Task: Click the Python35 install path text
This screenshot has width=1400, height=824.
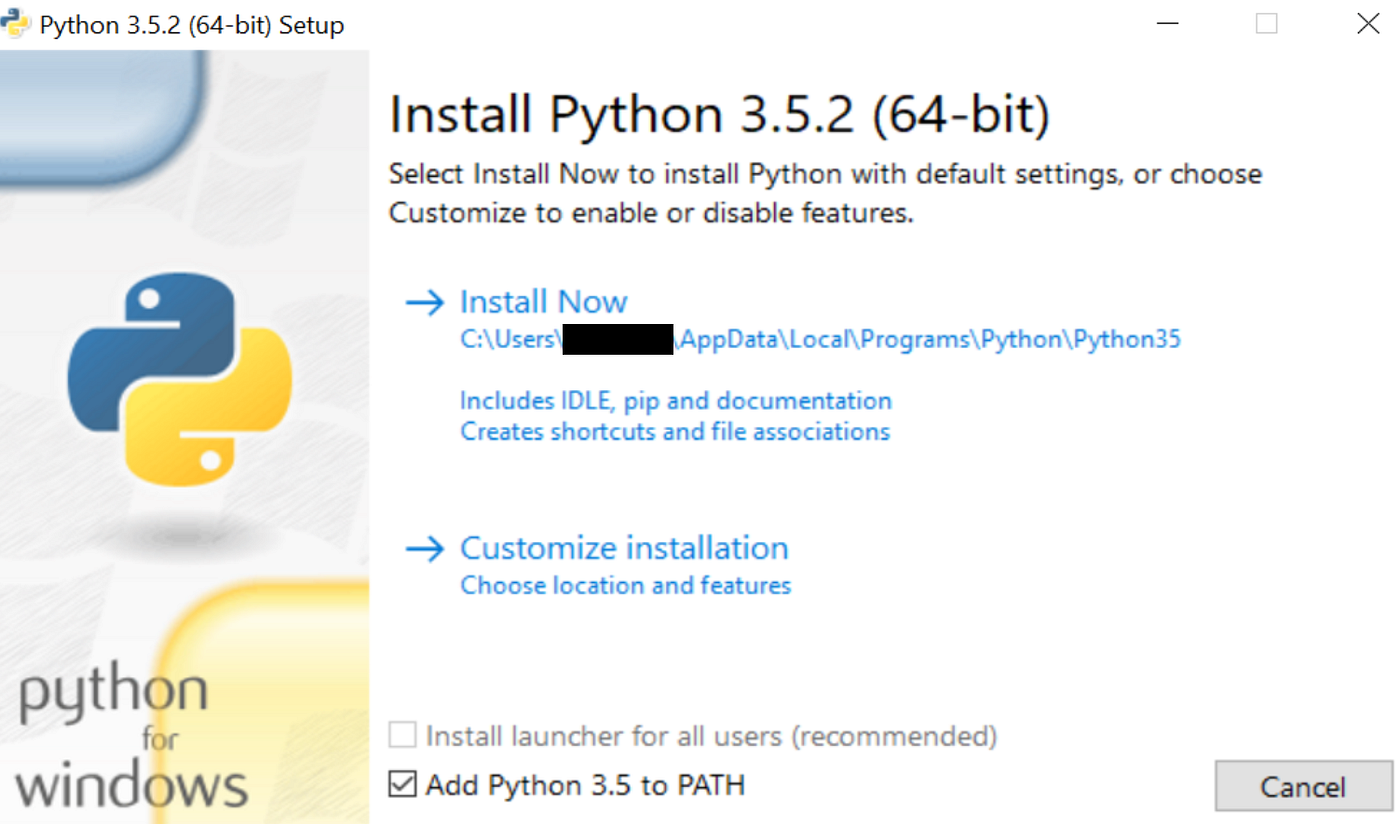Action: (820, 339)
